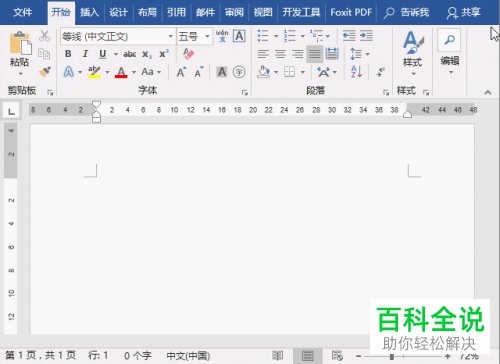Apply multilevel list

[316, 36]
